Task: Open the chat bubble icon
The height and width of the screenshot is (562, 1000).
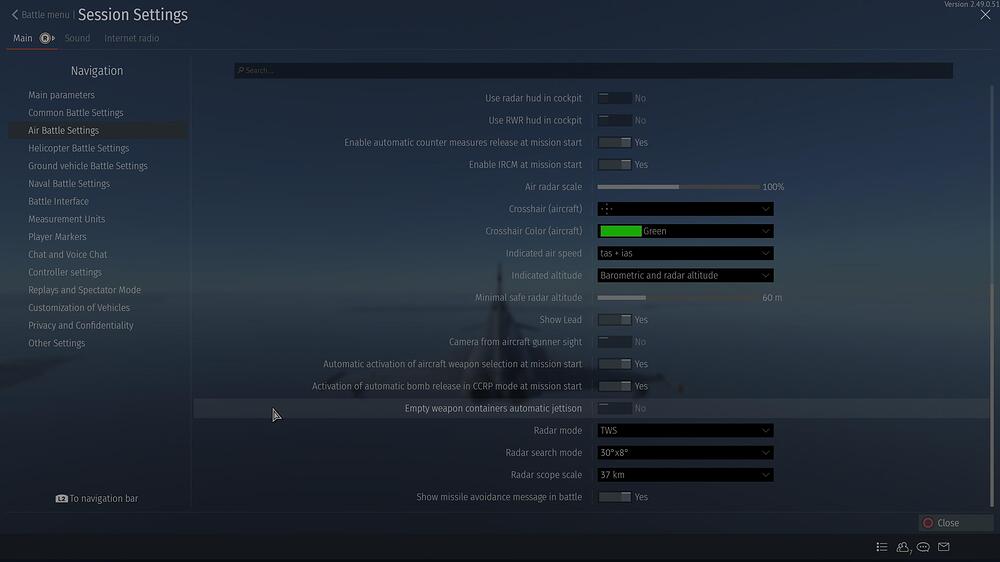Action: [923, 547]
